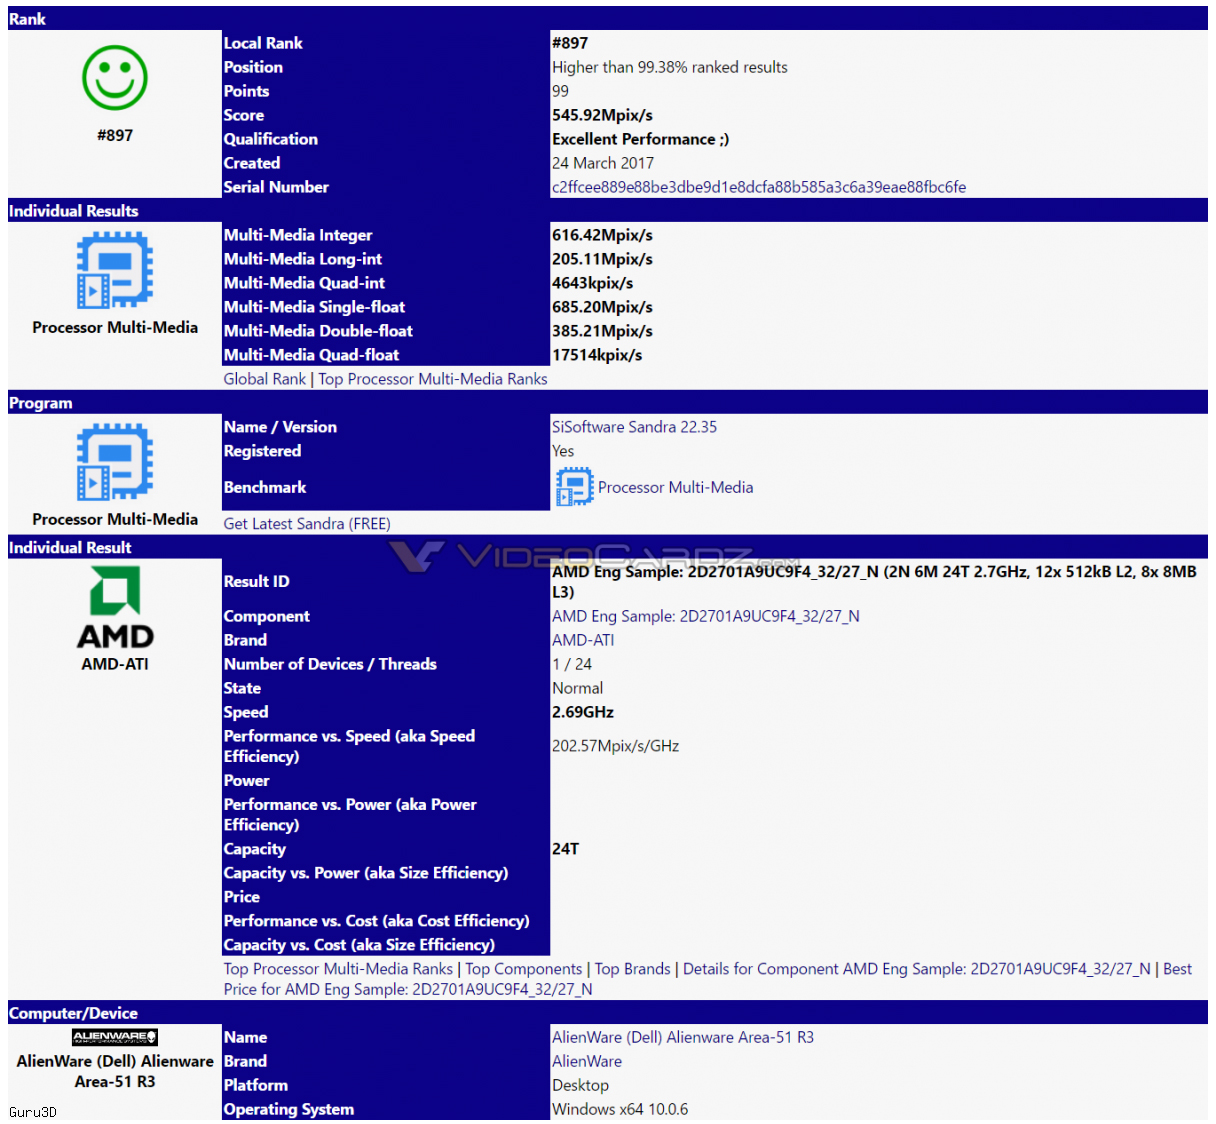The height and width of the screenshot is (1124, 1216).
Task: Click the '1 / 24' devices threads value
Action: (x=572, y=664)
